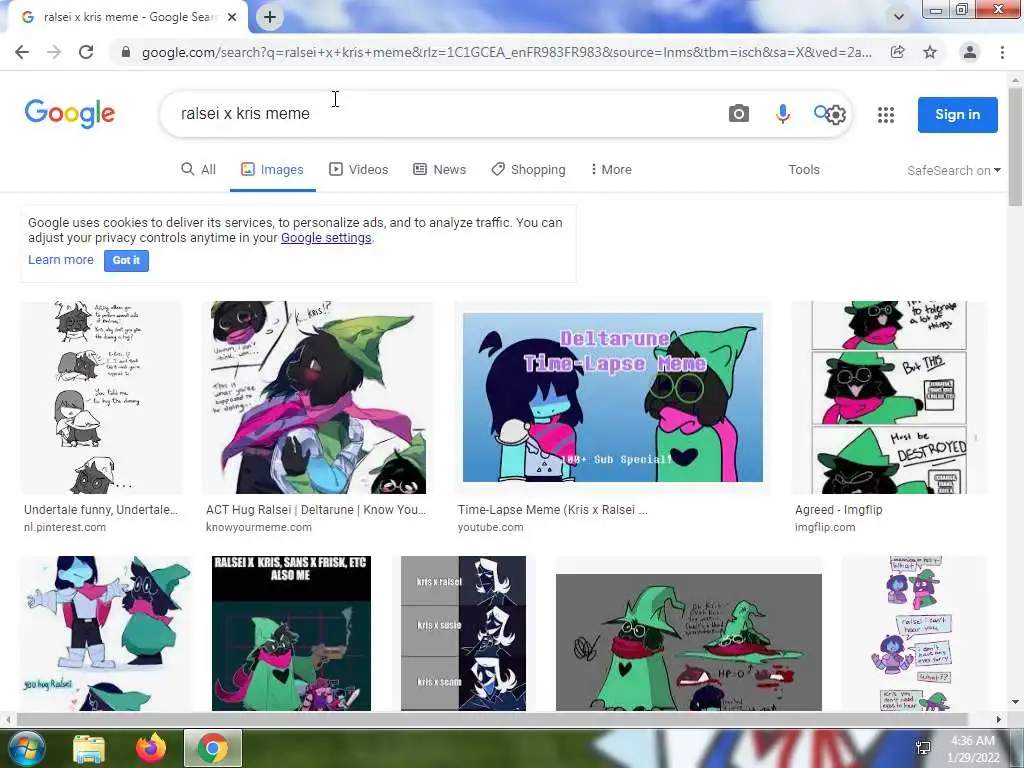This screenshot has height=768, width=1024.
Task: Open the Google apps grid
Action: point(886,115)
